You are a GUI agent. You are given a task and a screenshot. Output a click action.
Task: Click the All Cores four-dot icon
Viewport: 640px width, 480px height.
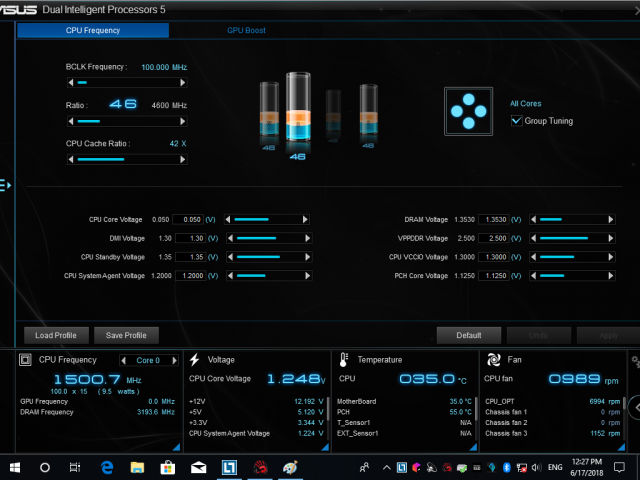[x=469, y=111]
